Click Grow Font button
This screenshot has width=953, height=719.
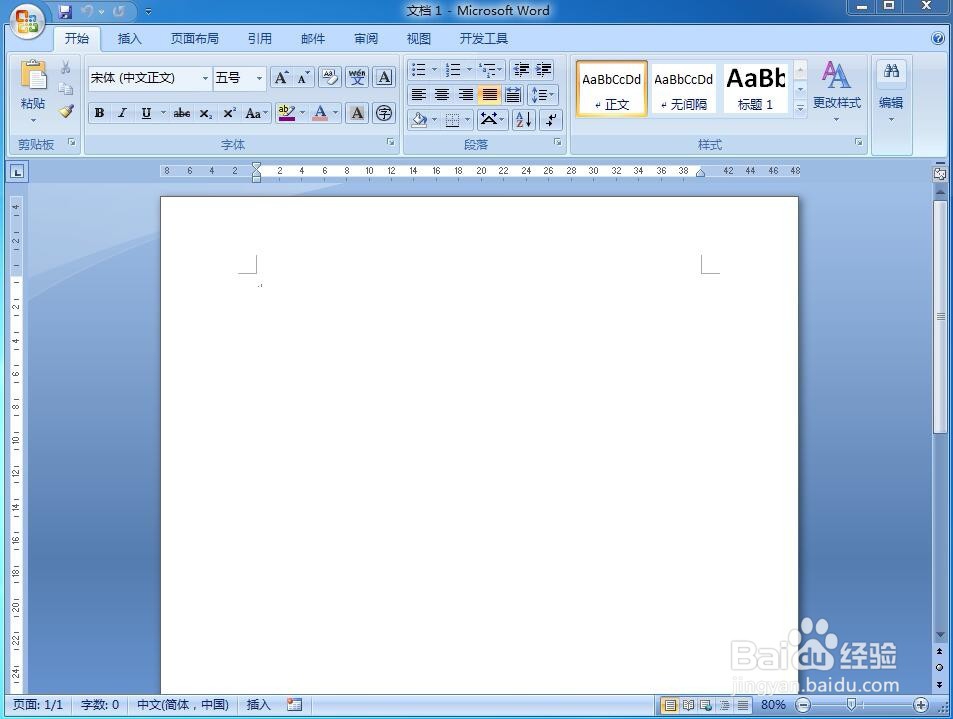pos(281,78)
